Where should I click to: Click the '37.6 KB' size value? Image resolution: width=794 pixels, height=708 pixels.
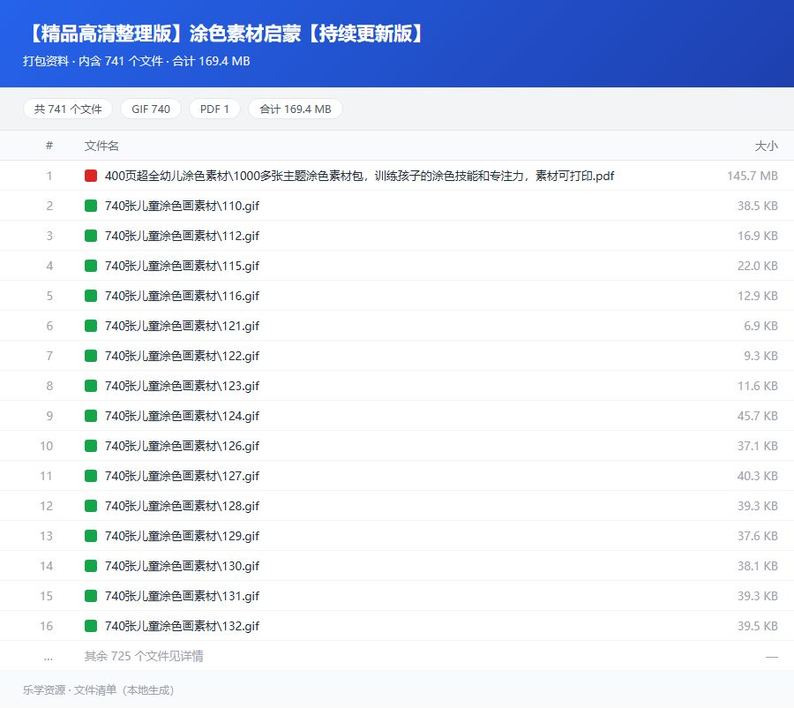tap(758, 536)
